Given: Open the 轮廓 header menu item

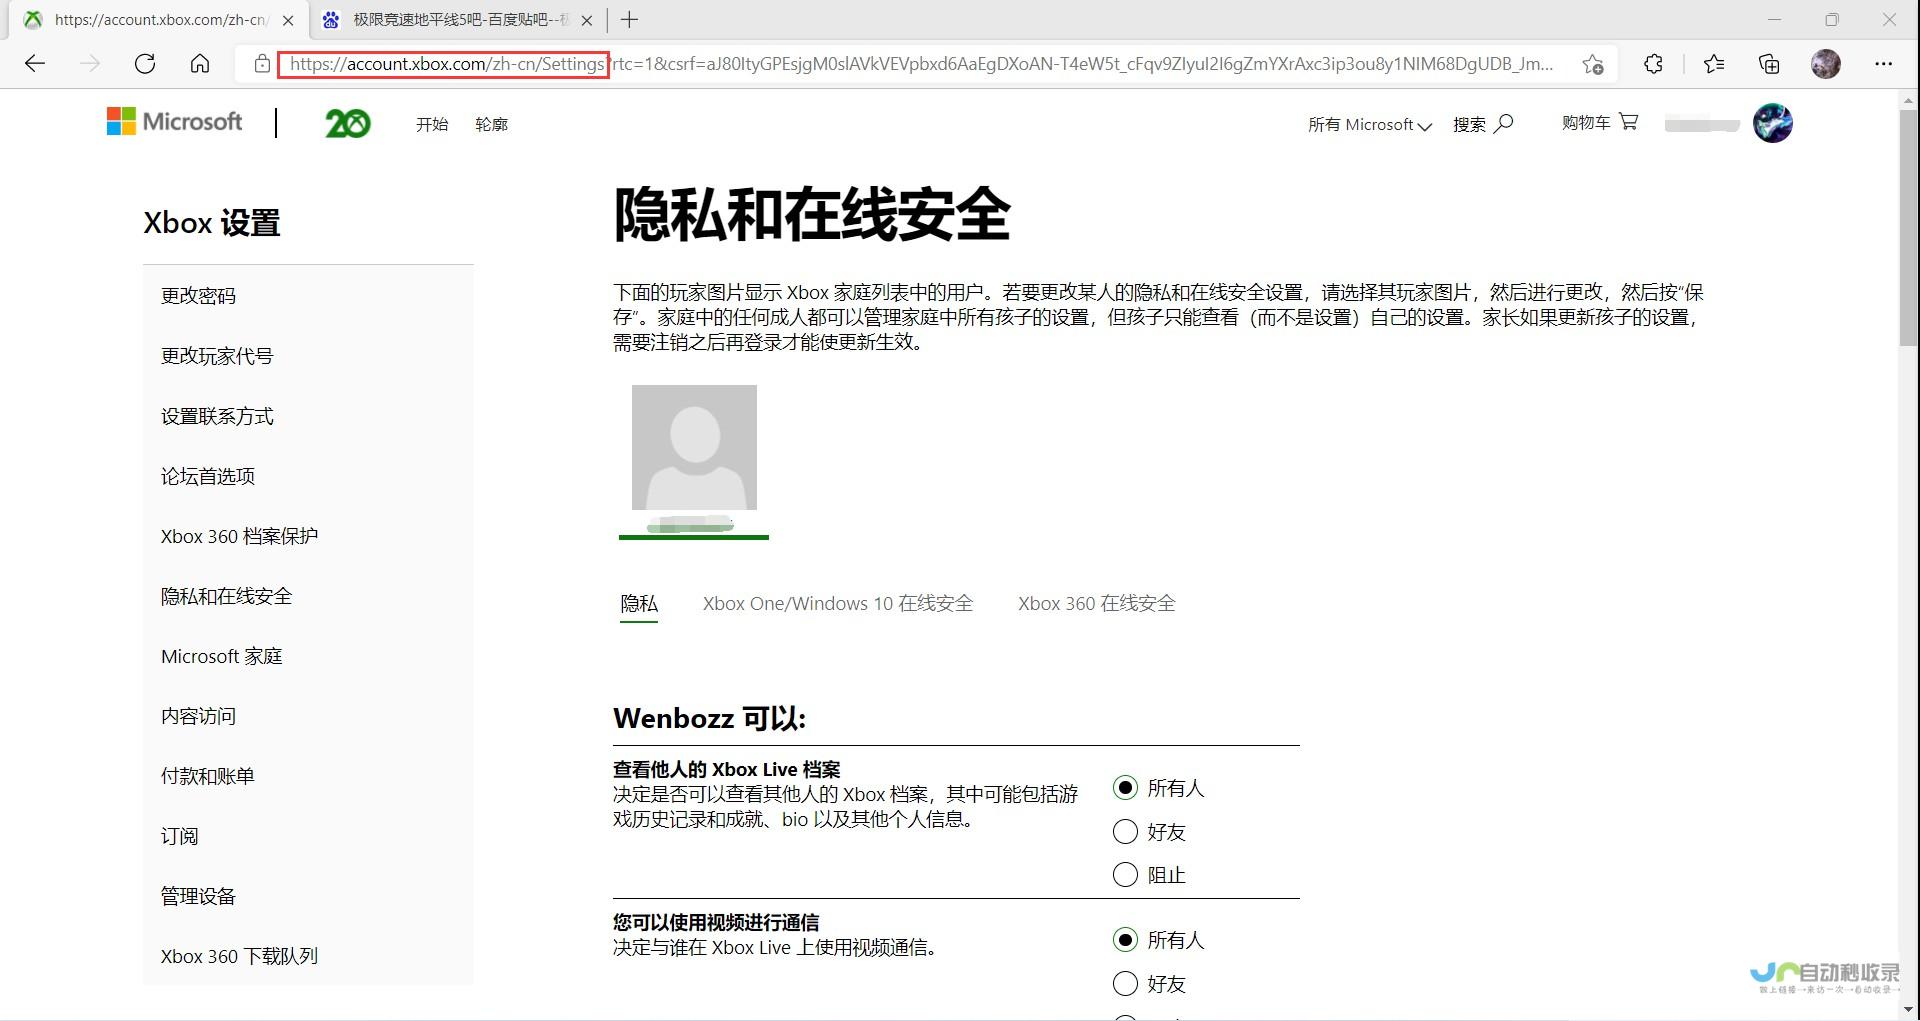Looking at the screenshot, I should click(x=491, y=124).
